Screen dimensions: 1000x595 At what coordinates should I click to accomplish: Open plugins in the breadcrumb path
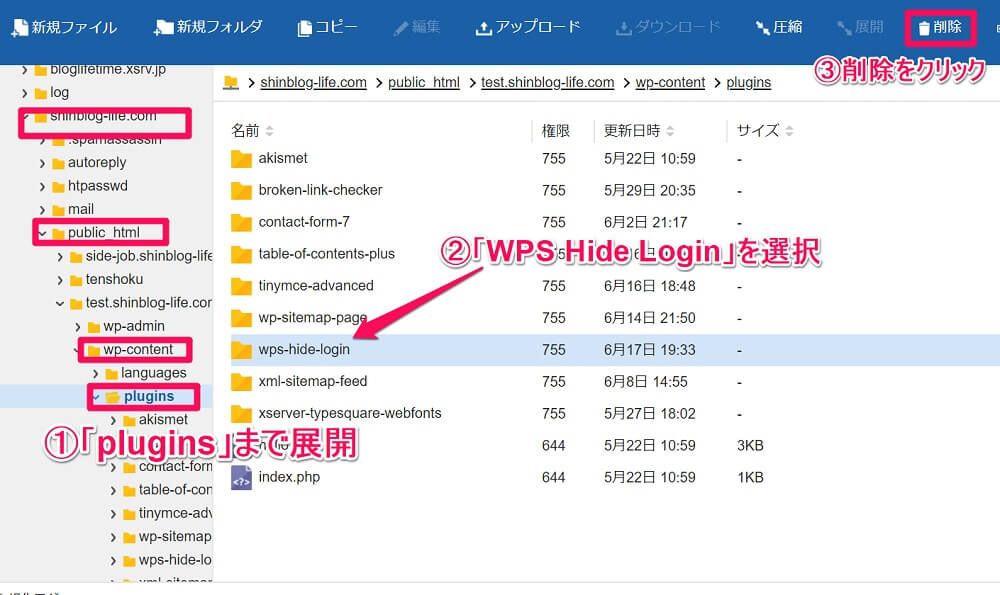pyautogui.click(x=748, y=82)
